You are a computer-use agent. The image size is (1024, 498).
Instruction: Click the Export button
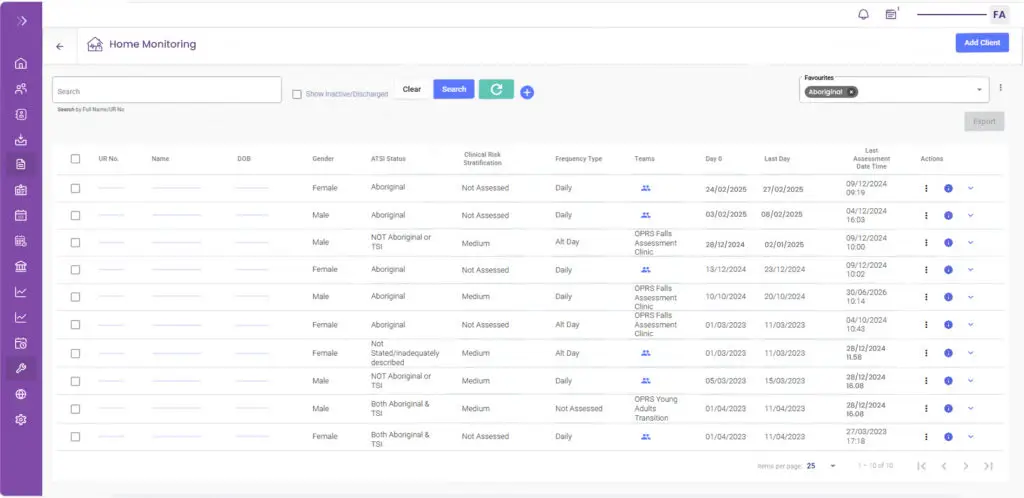(984, 121)
